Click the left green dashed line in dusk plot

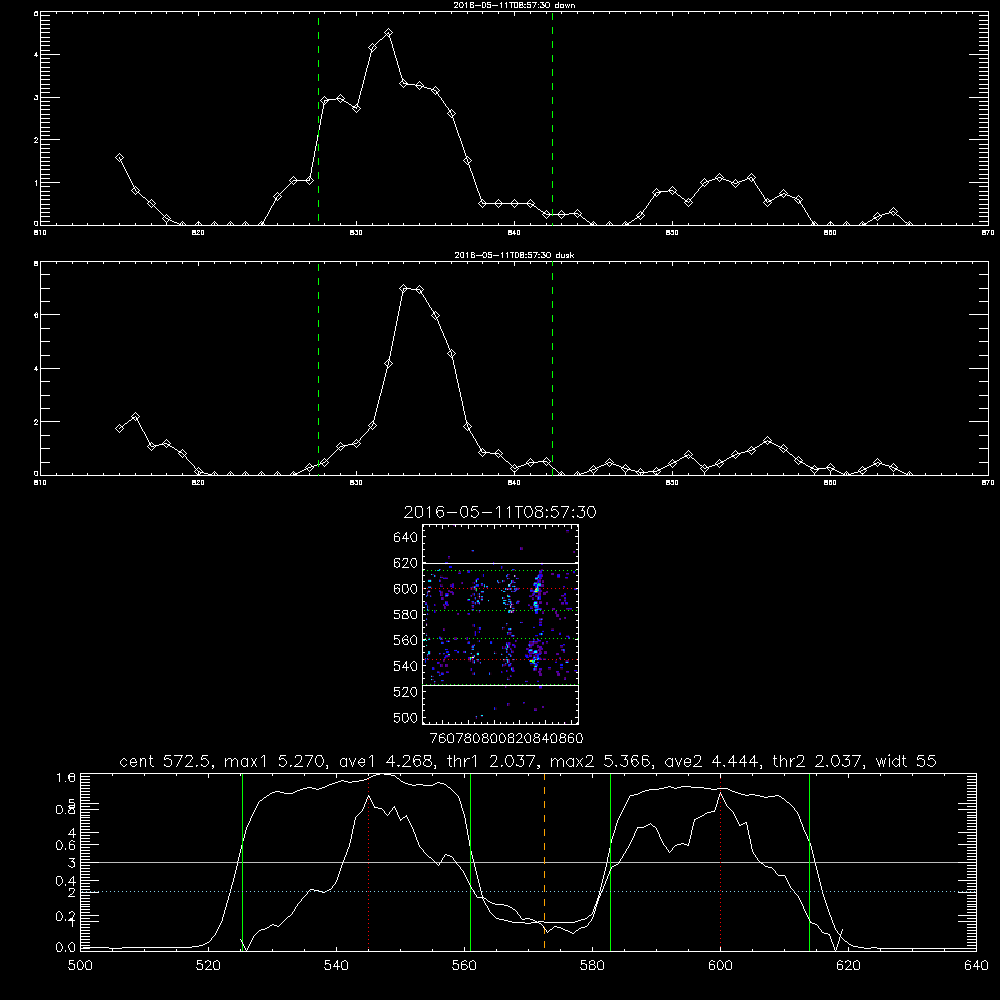click(x=318, y=368)
